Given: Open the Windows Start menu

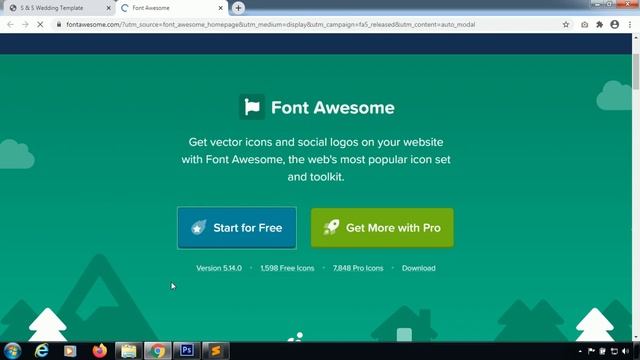Looking at the screenshot, I should click(12, 351).
